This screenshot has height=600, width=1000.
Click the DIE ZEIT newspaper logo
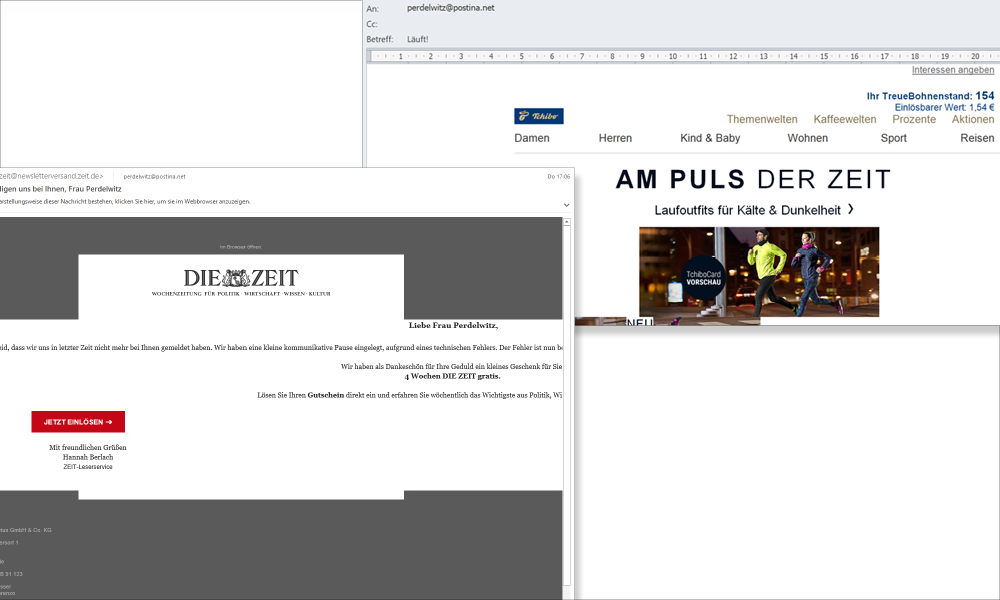click(241, 278)
